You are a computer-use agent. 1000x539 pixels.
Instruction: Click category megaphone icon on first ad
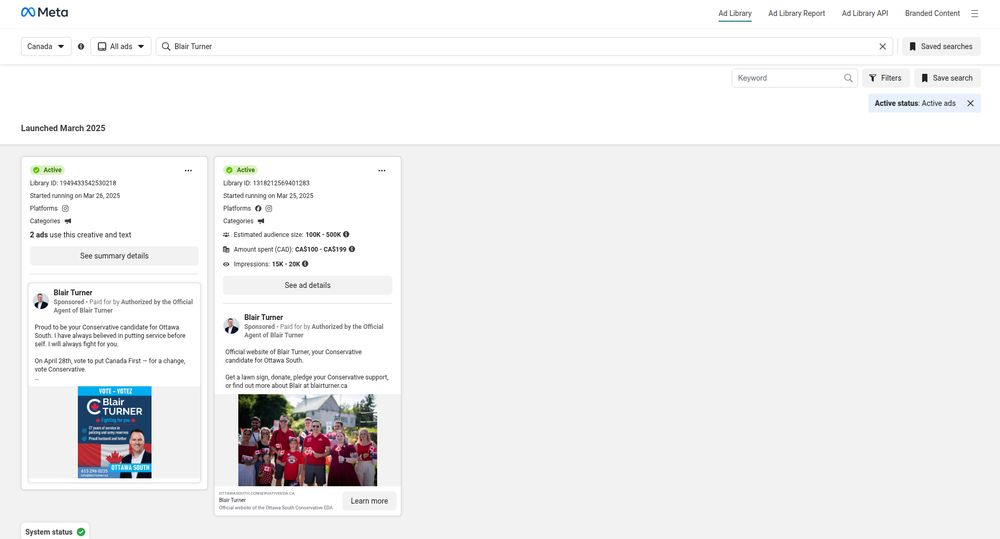tap(68, 221)
